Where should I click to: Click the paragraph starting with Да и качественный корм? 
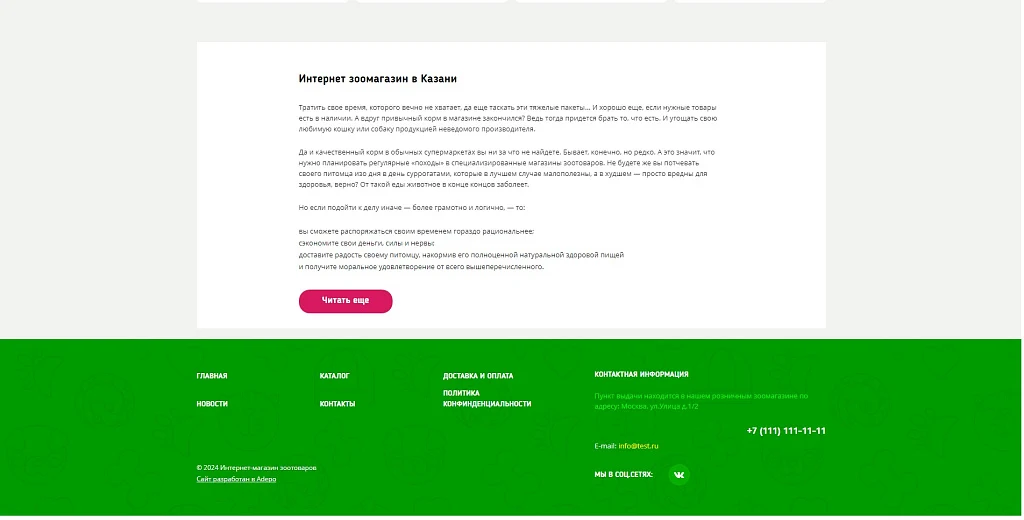pyautogui.click(x=506, y=169)
